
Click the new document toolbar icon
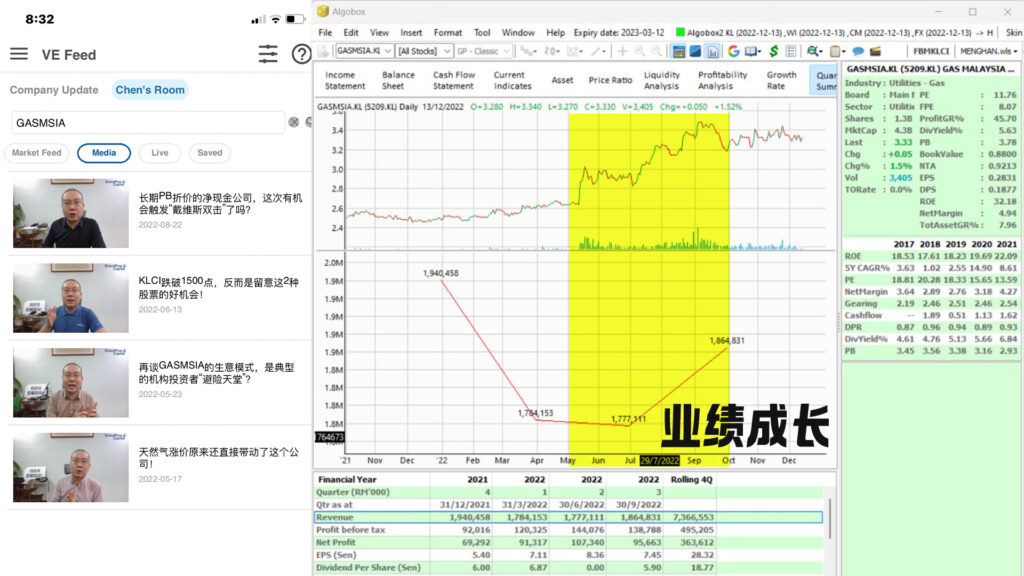pyautogui.click(x=323, y=51)
